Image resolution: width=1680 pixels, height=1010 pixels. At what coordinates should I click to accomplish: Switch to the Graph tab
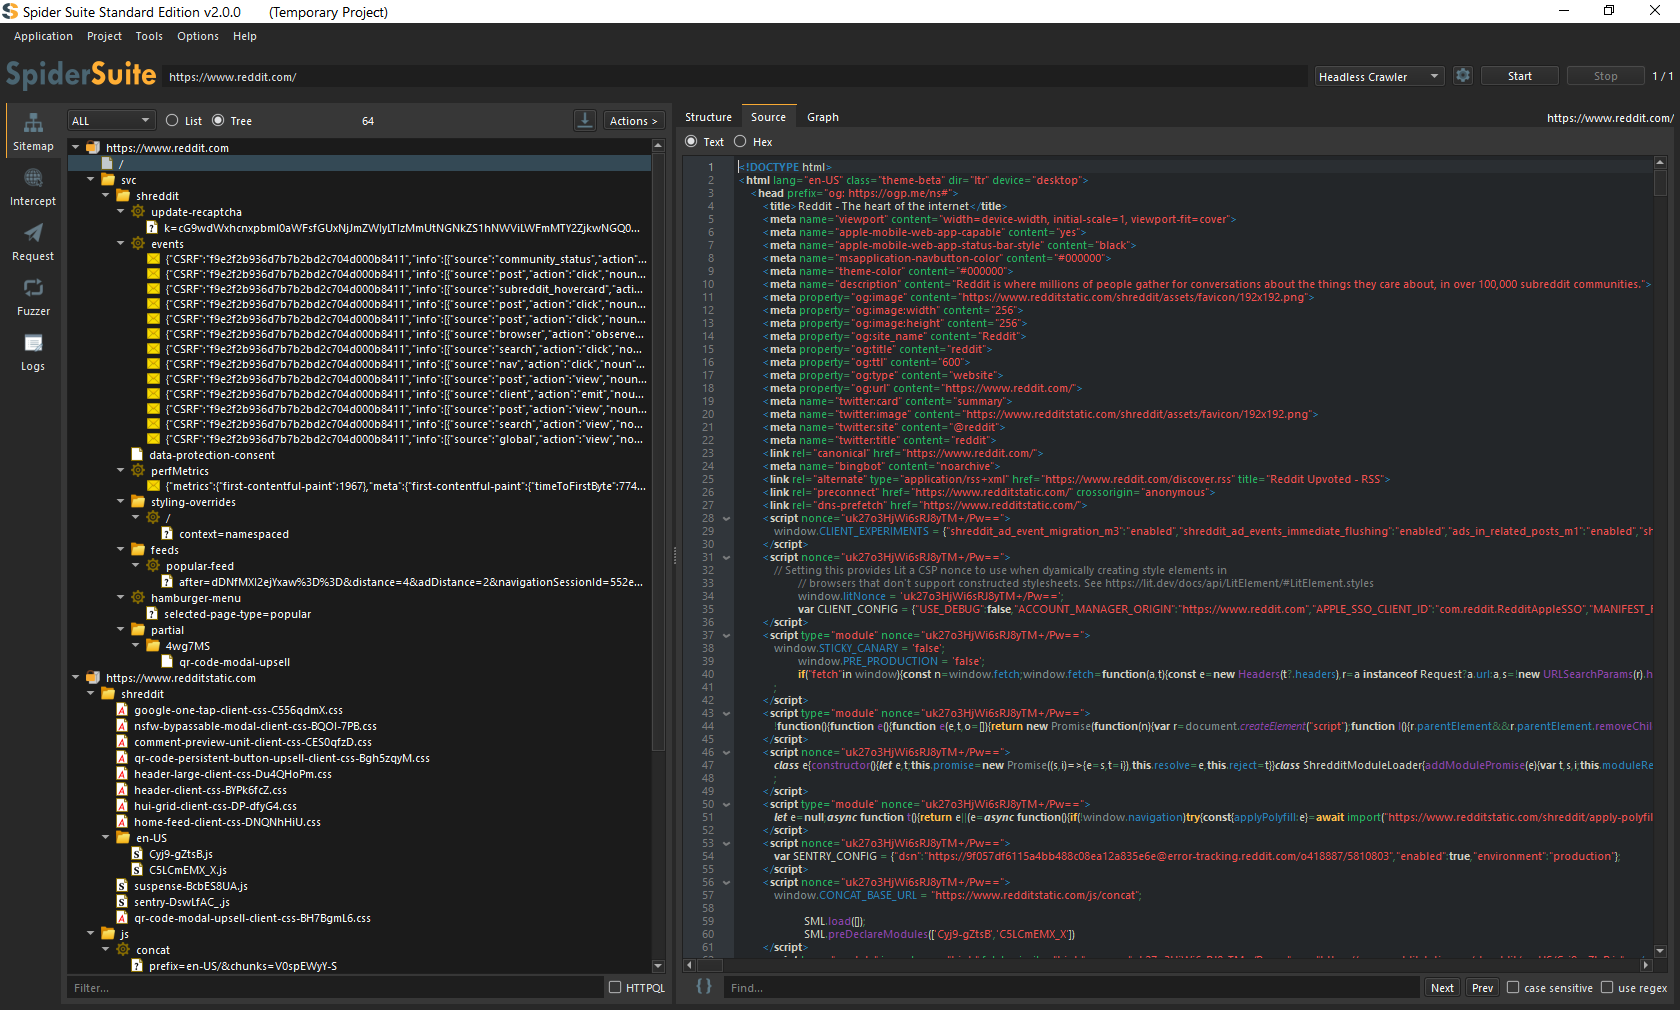coord(822,117)
